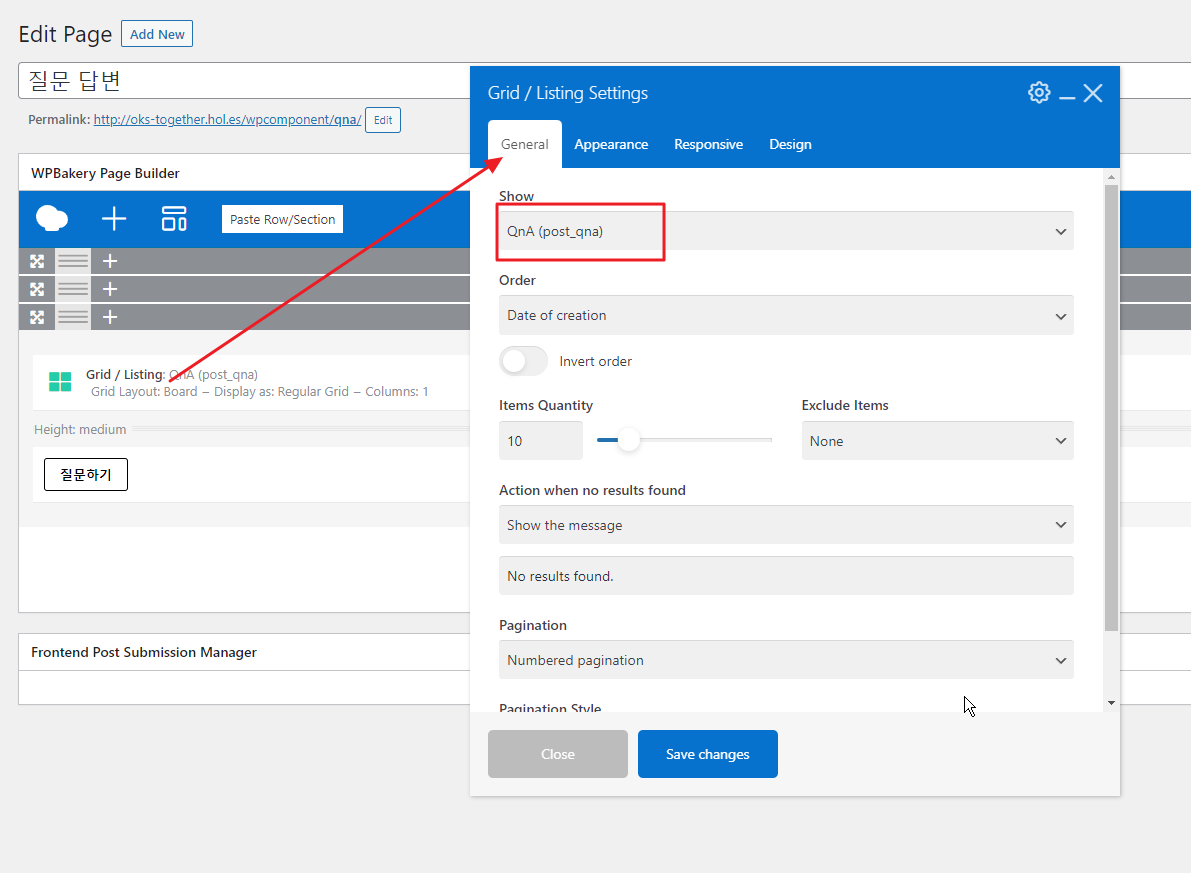
Task: Click the Frontend Post Submission Manager heading
Action: (x=144, y=652)
